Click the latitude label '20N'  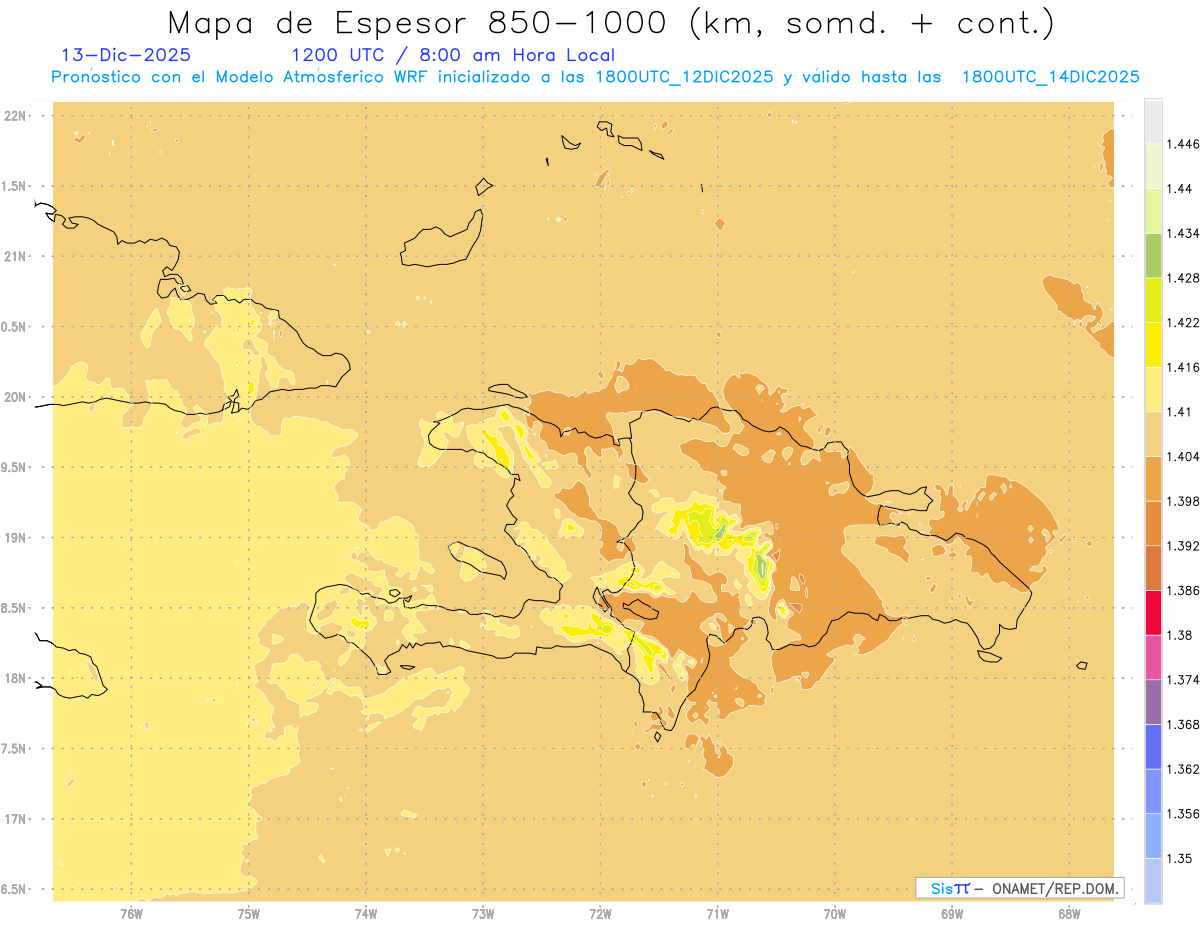click(x=15, y=397)
